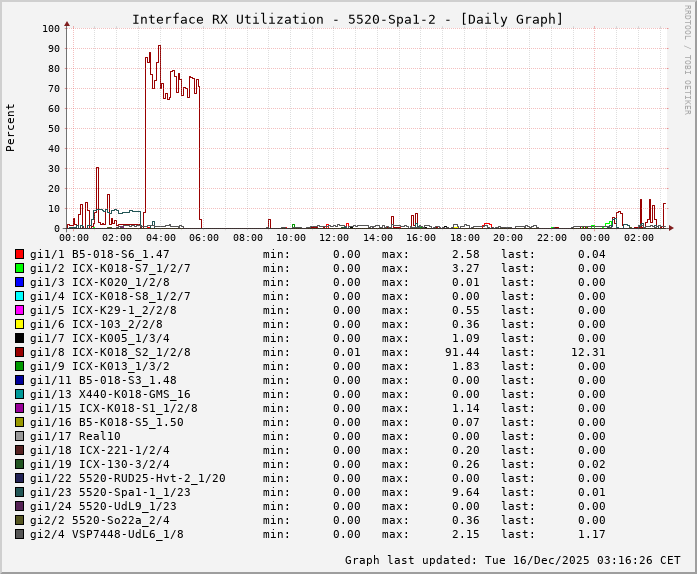Click the green swatch beside gi1/2 ICX-K018-S7_1/2/7
Image resolution: width=697 pixels, height=574 pixels.
point(19,268)
